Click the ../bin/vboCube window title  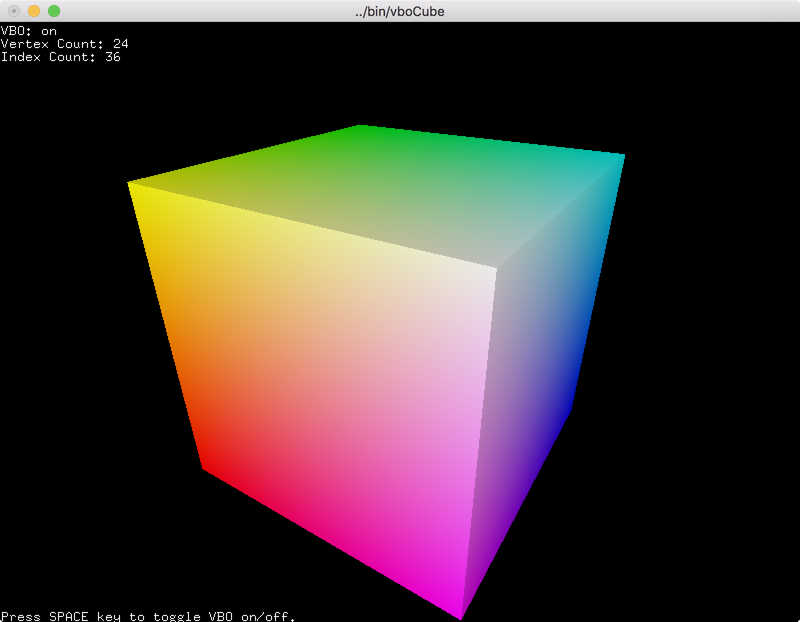pyautogui.click(x=399, y=11)
